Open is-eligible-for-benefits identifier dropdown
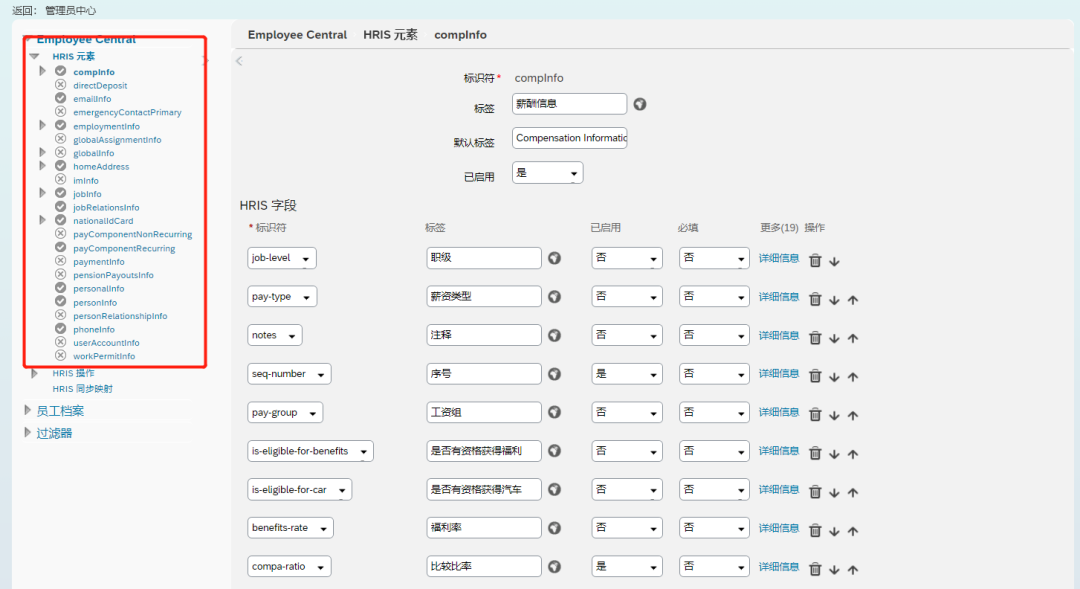The height and width of the screenshot is (589, 1080). pyautogui.click(x=310, y=451)
